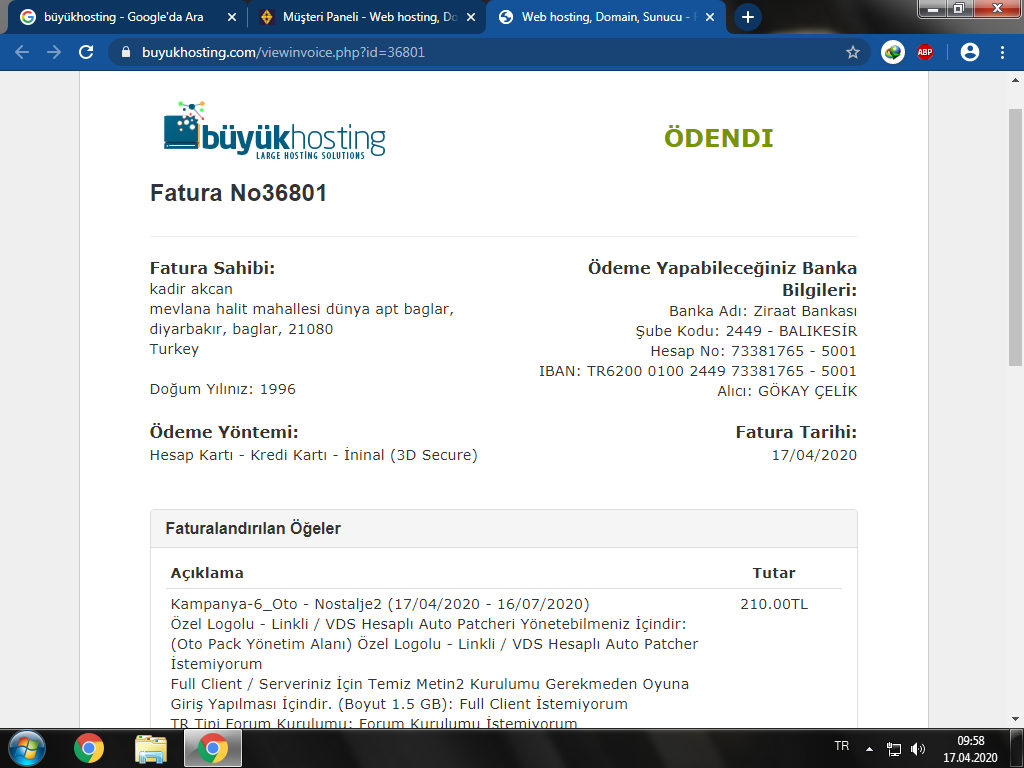Screen dimensions: 1024x768
Task: Close the active Web hosting invoice tab
Action: click(711, 17)
